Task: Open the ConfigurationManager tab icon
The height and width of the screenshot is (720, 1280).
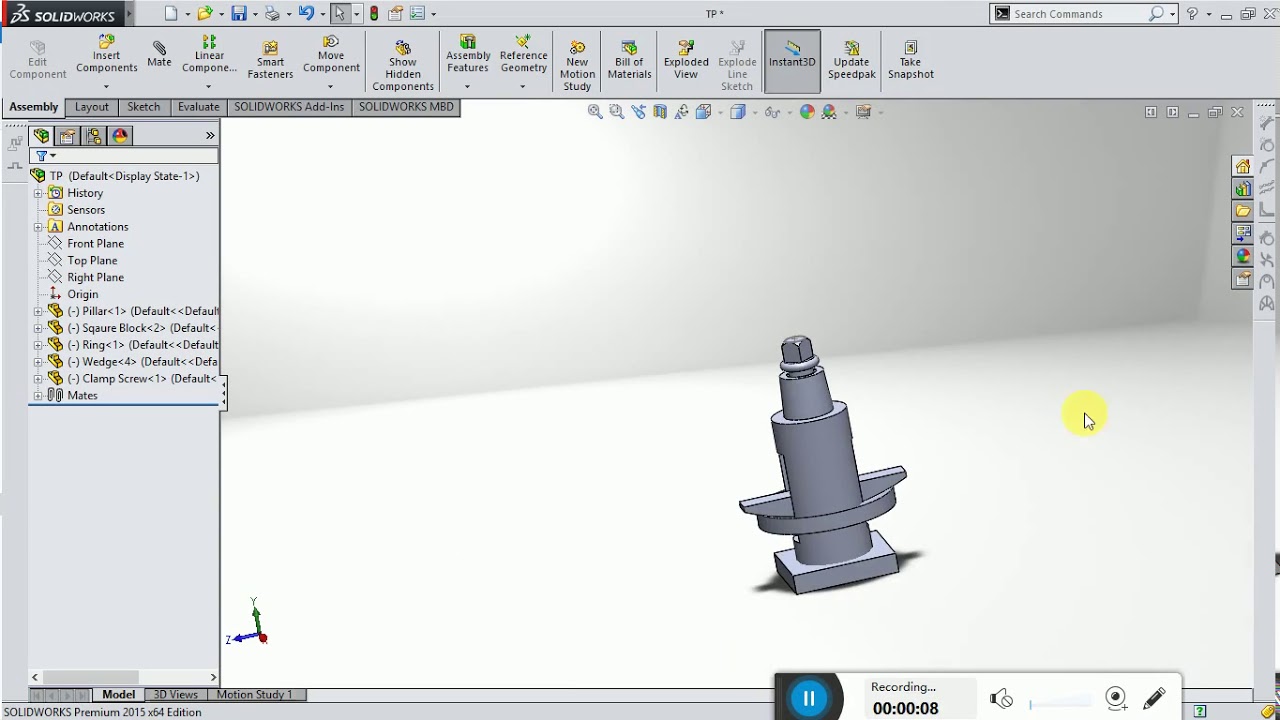Action: point(94,136)
